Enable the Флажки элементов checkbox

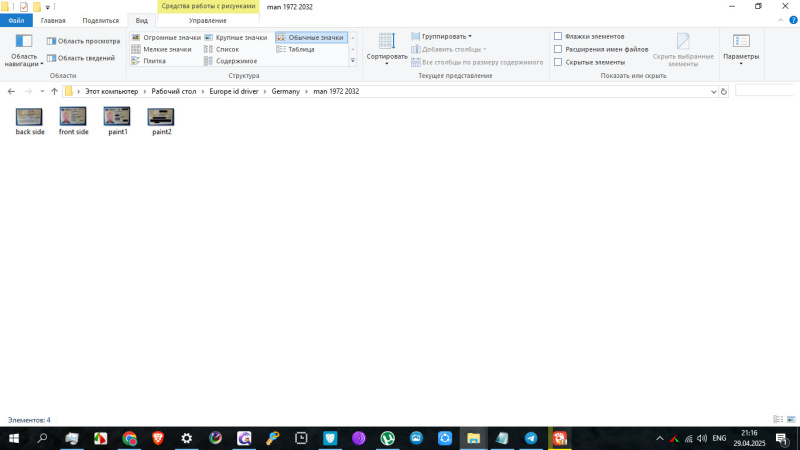[558, 36]
